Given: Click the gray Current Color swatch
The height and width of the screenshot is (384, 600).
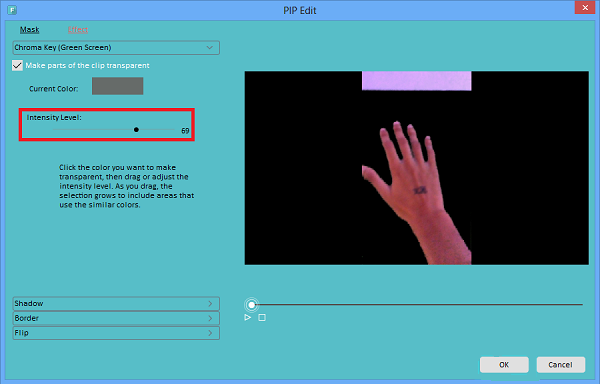Looking at the screenshot, I should [x=117, y=86].
